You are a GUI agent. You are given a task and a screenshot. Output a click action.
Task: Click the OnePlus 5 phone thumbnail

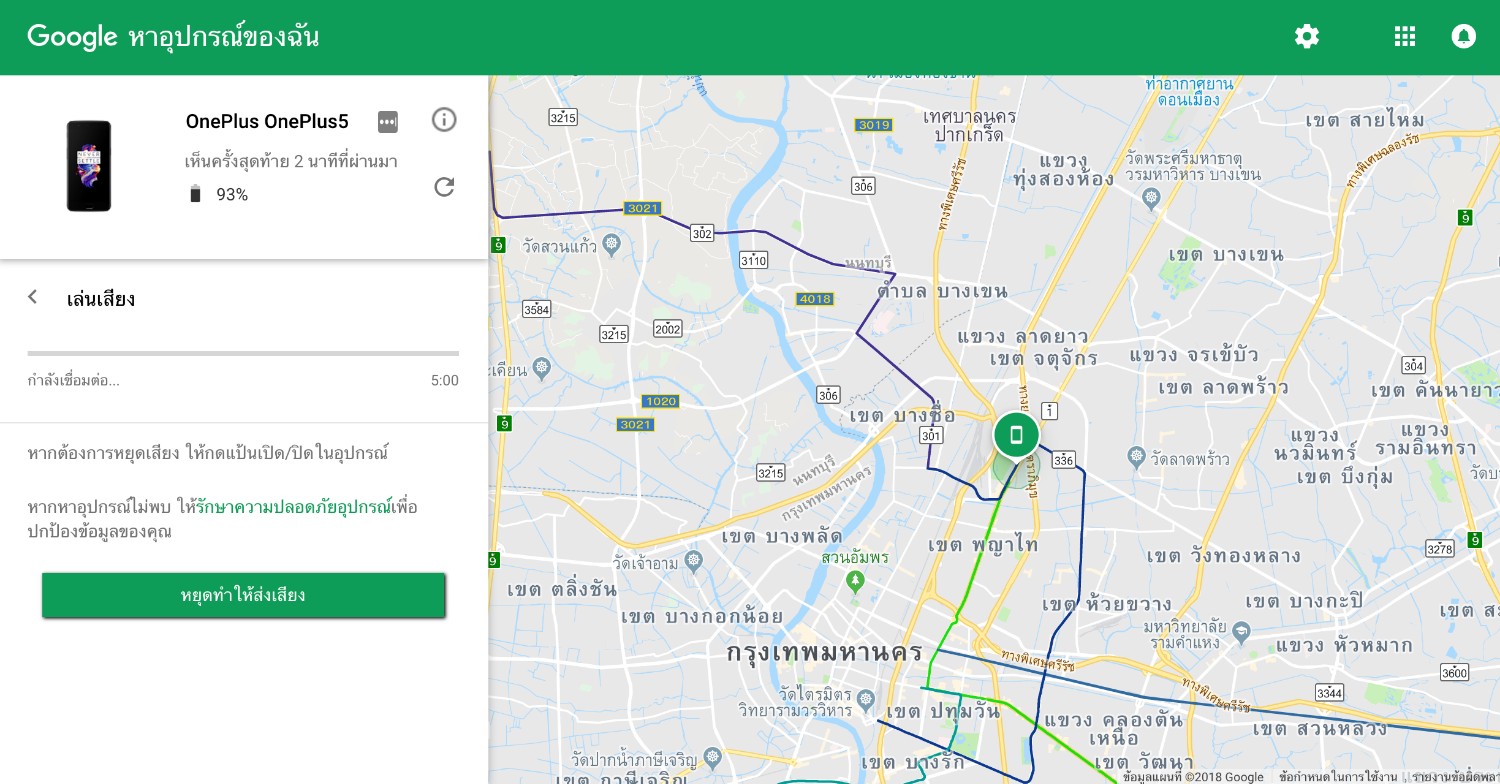[89, 166]
